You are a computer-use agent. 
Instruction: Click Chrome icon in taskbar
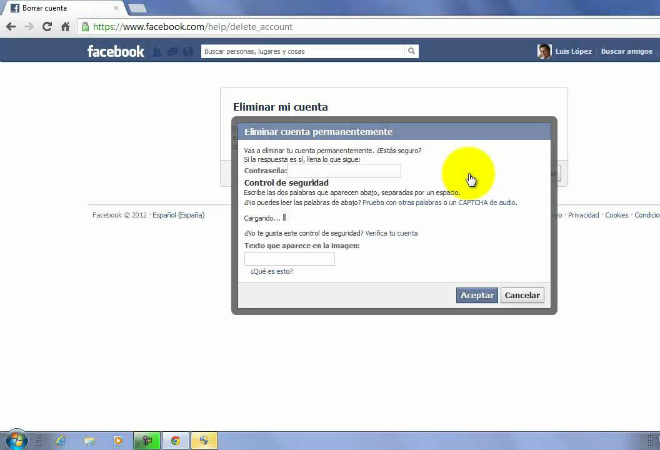[175, 440]
